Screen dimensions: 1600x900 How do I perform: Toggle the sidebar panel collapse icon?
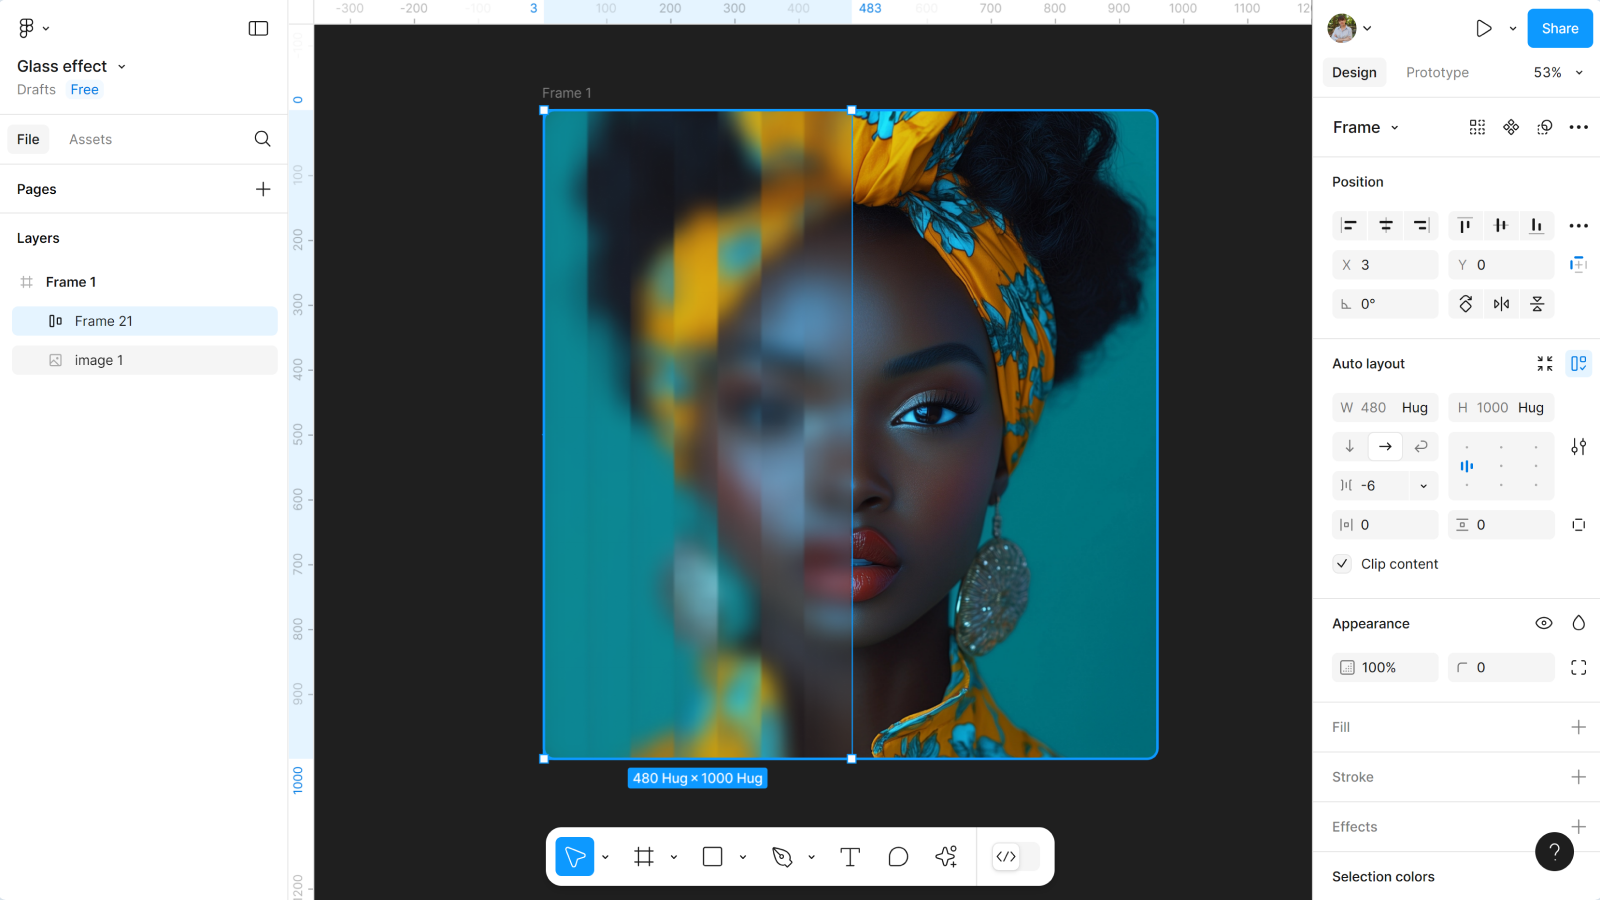click(258, 28)
